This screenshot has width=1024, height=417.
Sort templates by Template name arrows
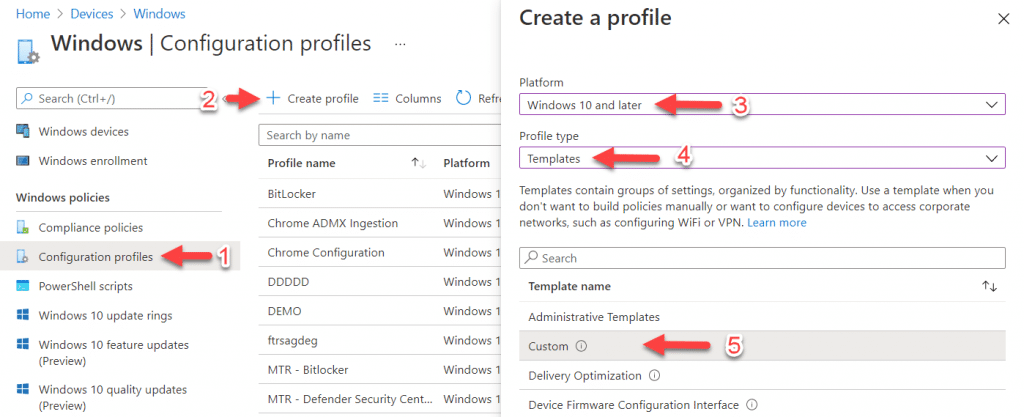click(989, 286)
